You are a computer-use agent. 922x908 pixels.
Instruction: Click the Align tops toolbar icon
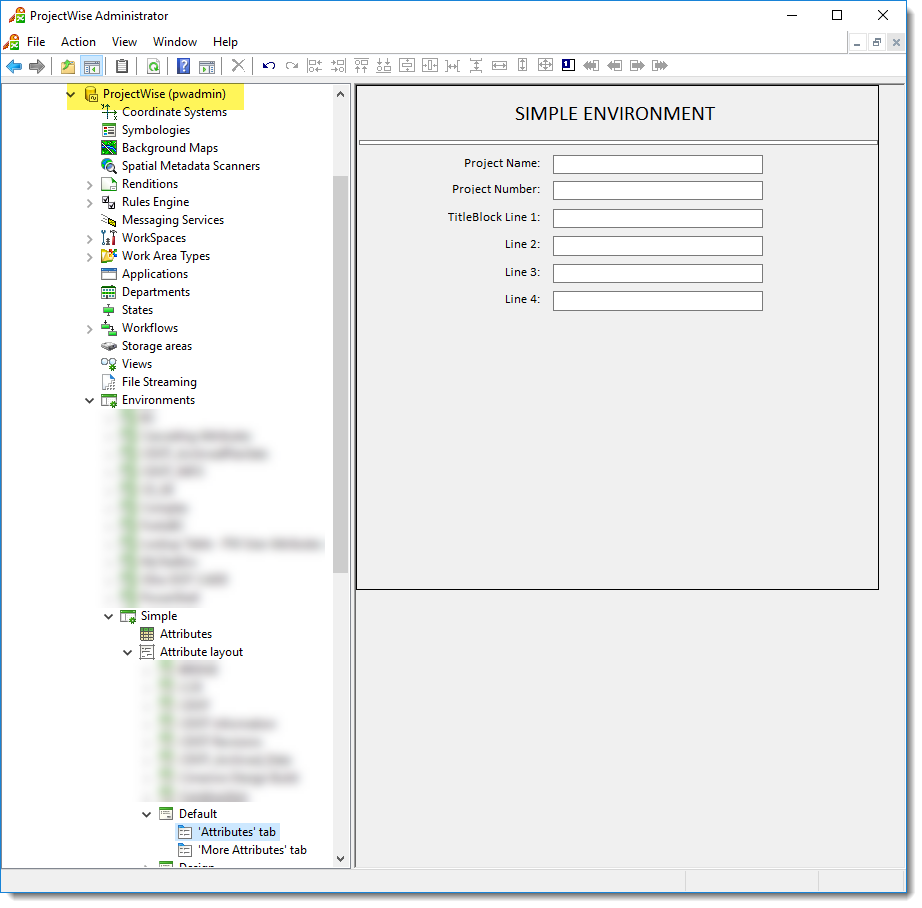[361, 65]
